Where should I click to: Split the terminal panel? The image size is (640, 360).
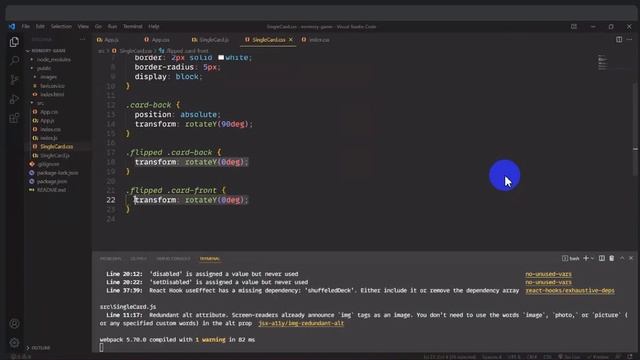click(602, 258)
